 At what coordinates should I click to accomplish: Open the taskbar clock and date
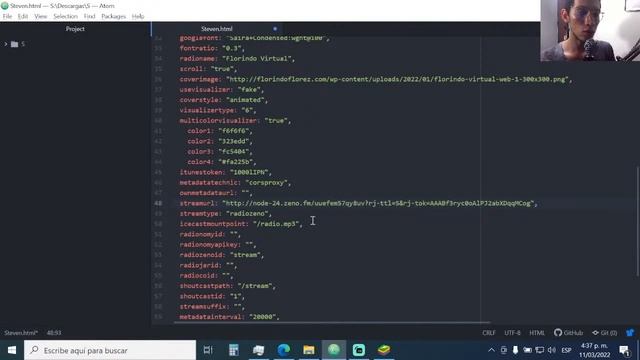click(x=594, y=350)
